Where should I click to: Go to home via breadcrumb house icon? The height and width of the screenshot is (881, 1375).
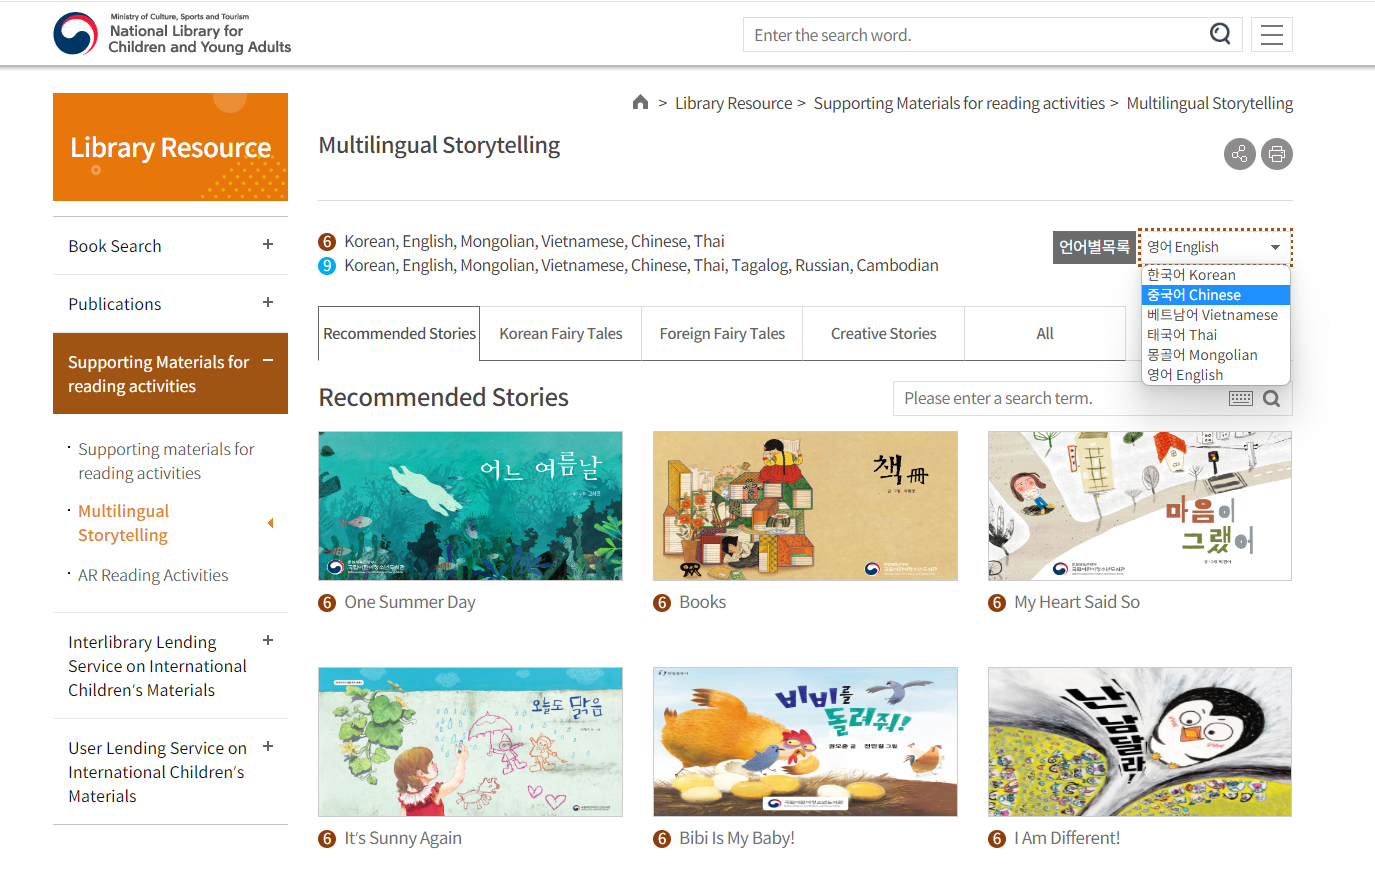pyautogui.click(x=641, y=102)
